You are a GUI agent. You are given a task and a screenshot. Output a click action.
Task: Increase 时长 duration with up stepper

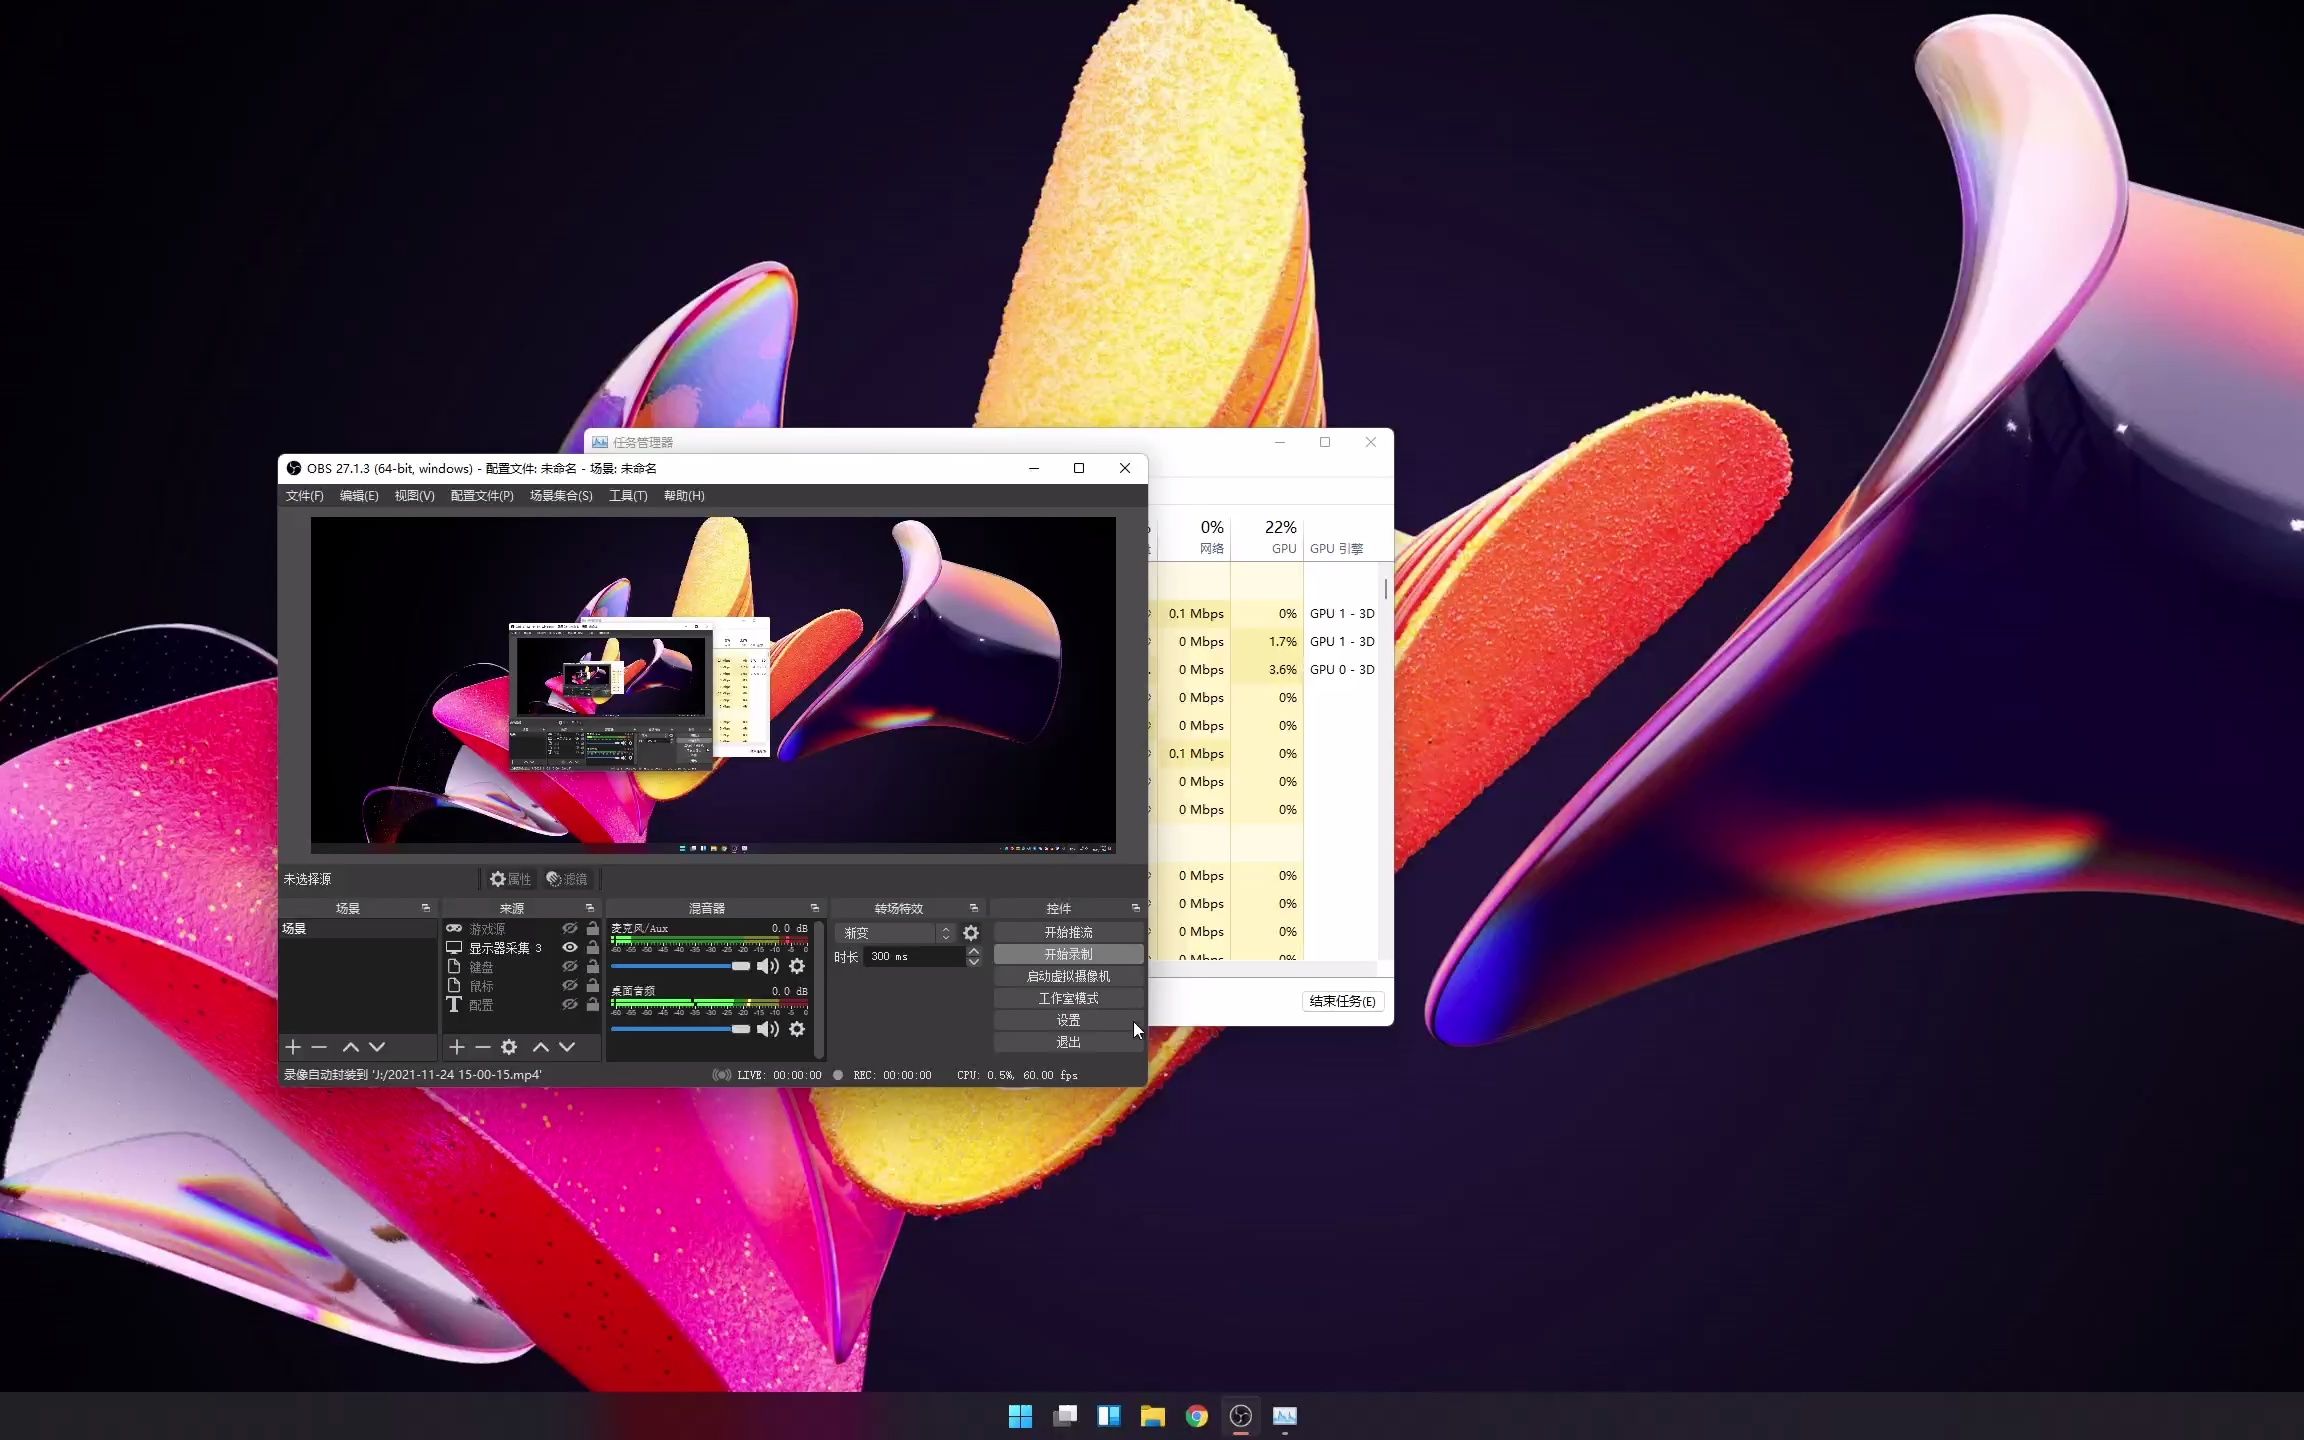(x=973, y=951)
